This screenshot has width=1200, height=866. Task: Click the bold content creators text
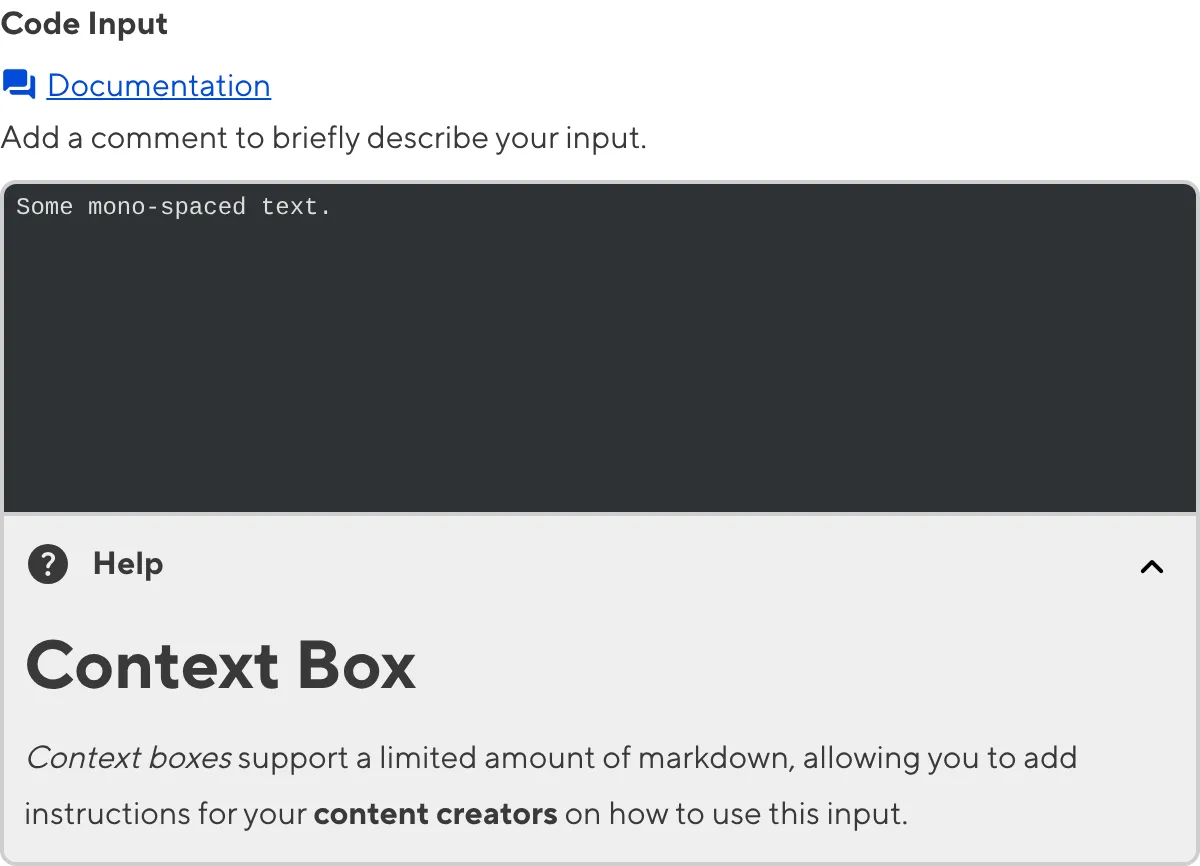pyautogui.click(x=435, y=813)
